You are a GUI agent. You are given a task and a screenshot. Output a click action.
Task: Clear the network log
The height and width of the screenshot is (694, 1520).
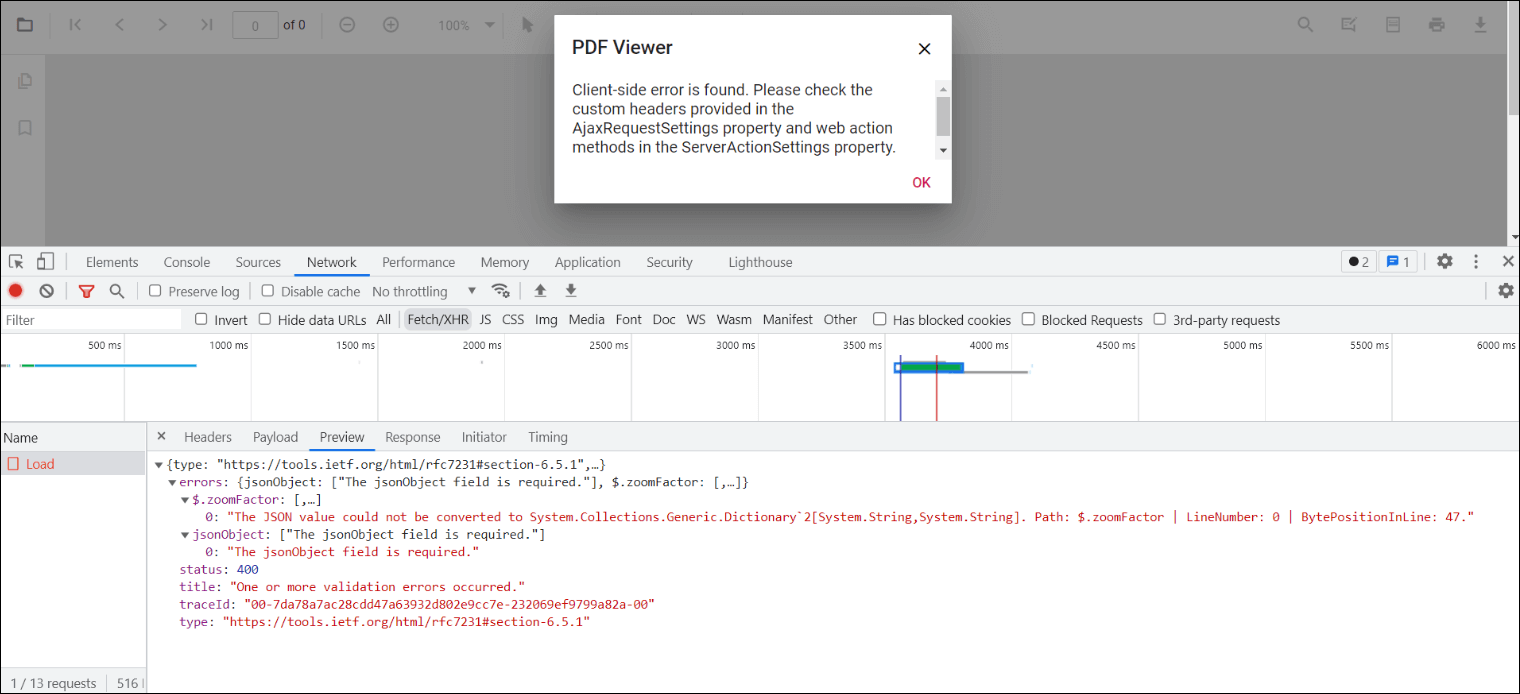click(x=46, y=291)
